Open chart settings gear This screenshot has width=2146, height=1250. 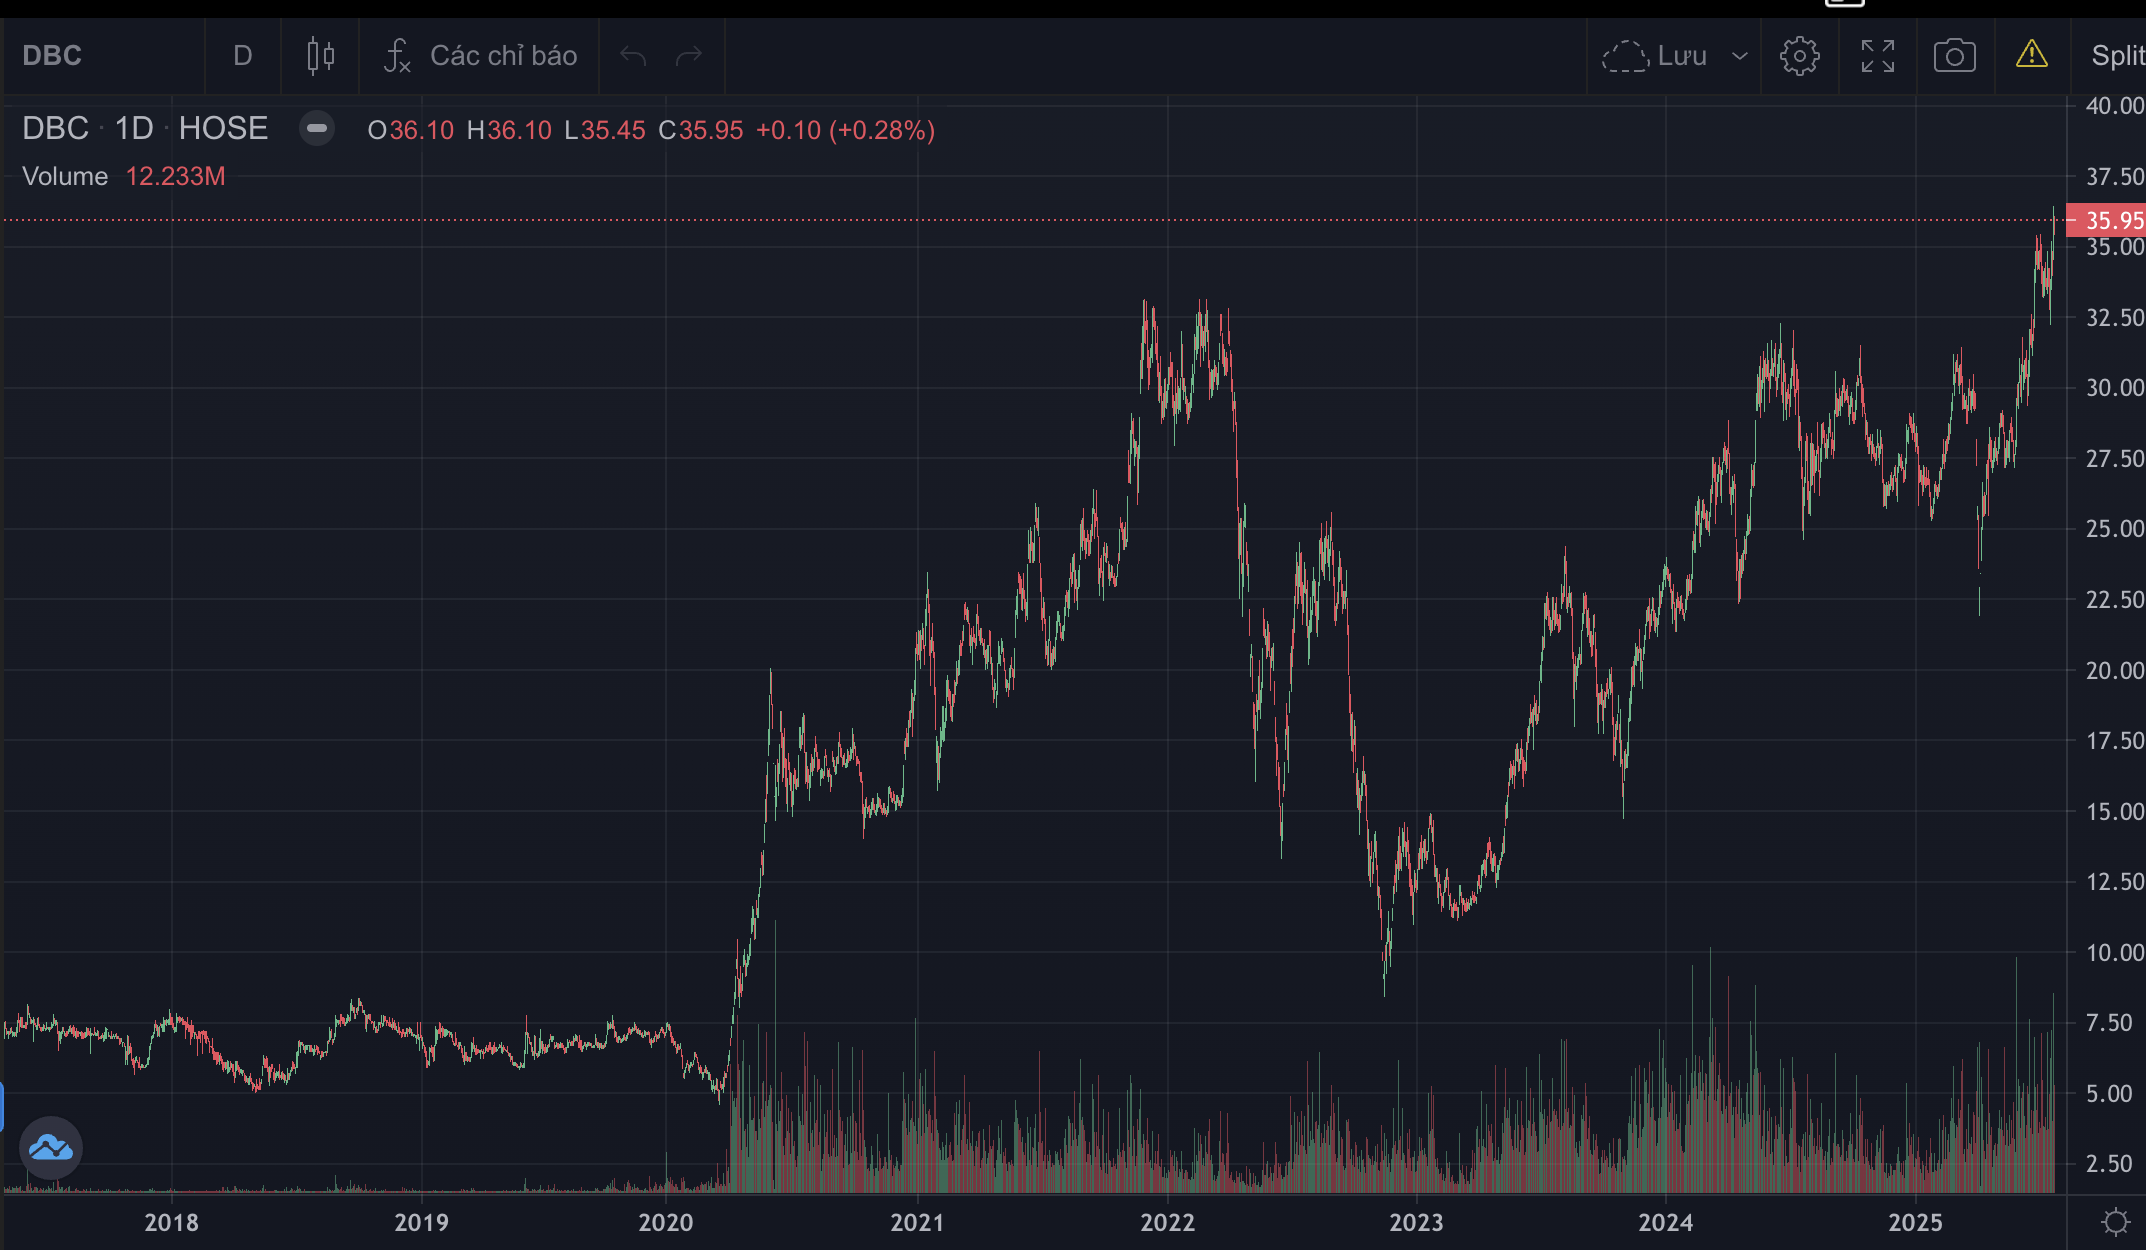click(x=1800, y=56)
